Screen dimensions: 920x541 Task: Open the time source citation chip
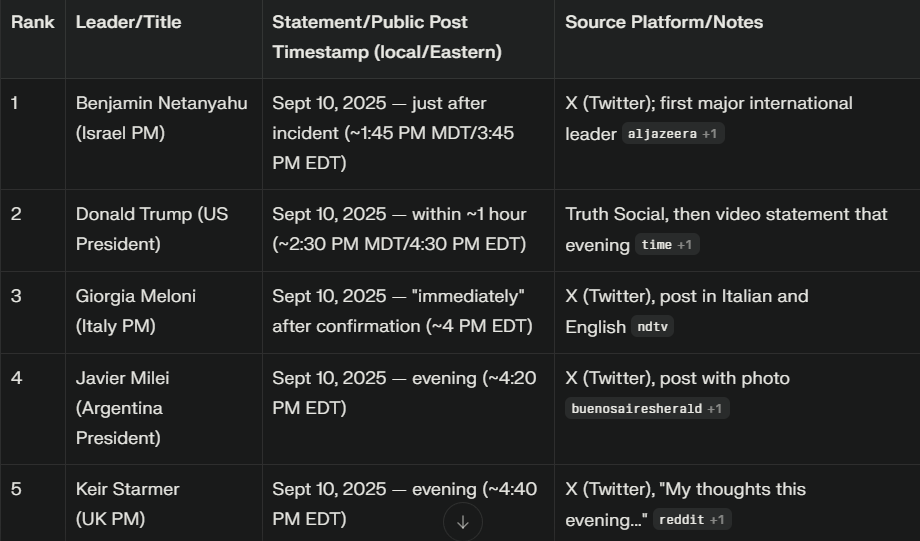click(667, 245)
